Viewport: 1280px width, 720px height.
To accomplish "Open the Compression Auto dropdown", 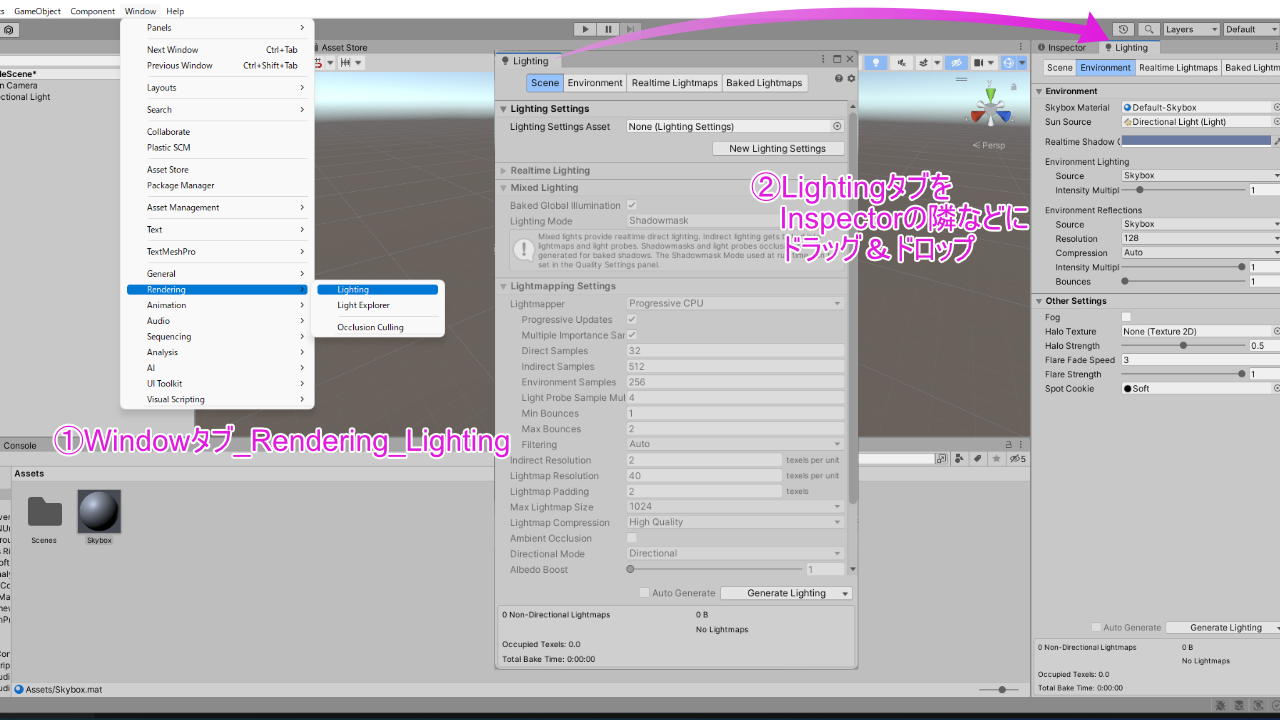I will pyautogui.click(x=1200, y=253).
